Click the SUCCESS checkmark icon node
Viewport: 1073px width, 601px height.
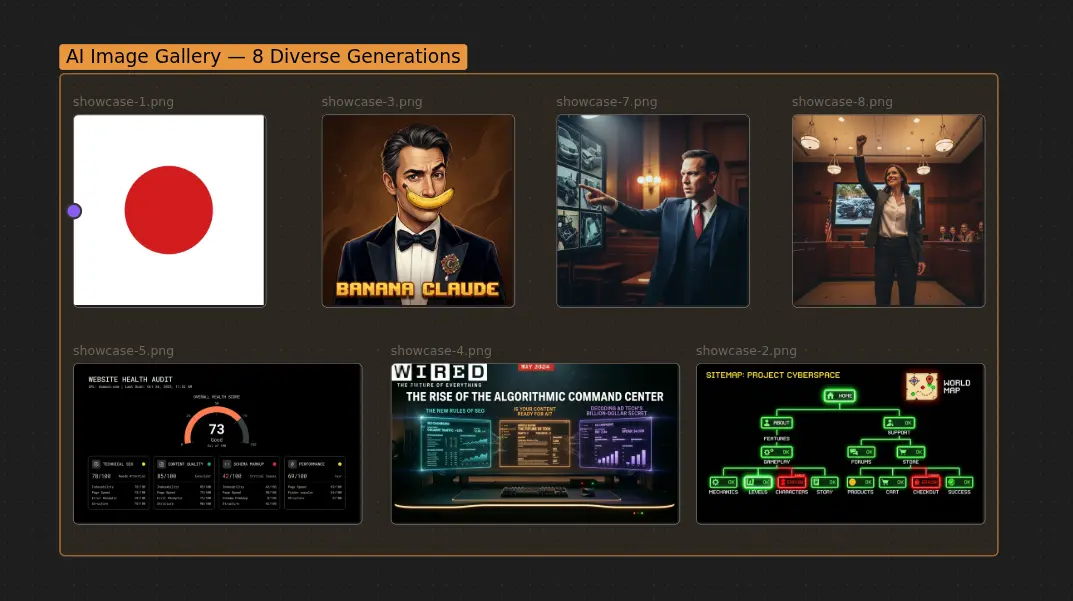[x=950, y=482]
